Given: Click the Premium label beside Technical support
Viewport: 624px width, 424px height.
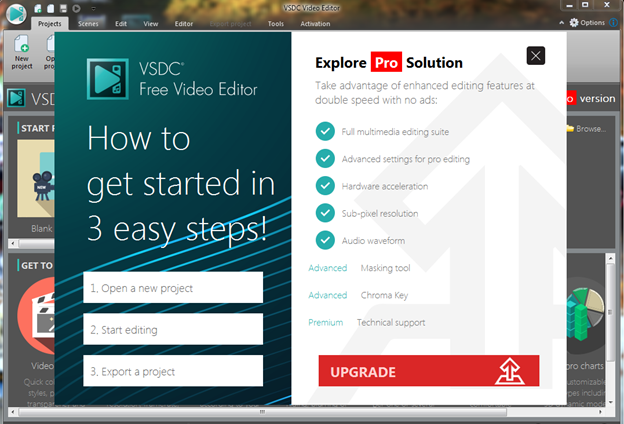Looking at the screenshot, I should (326, 322).
